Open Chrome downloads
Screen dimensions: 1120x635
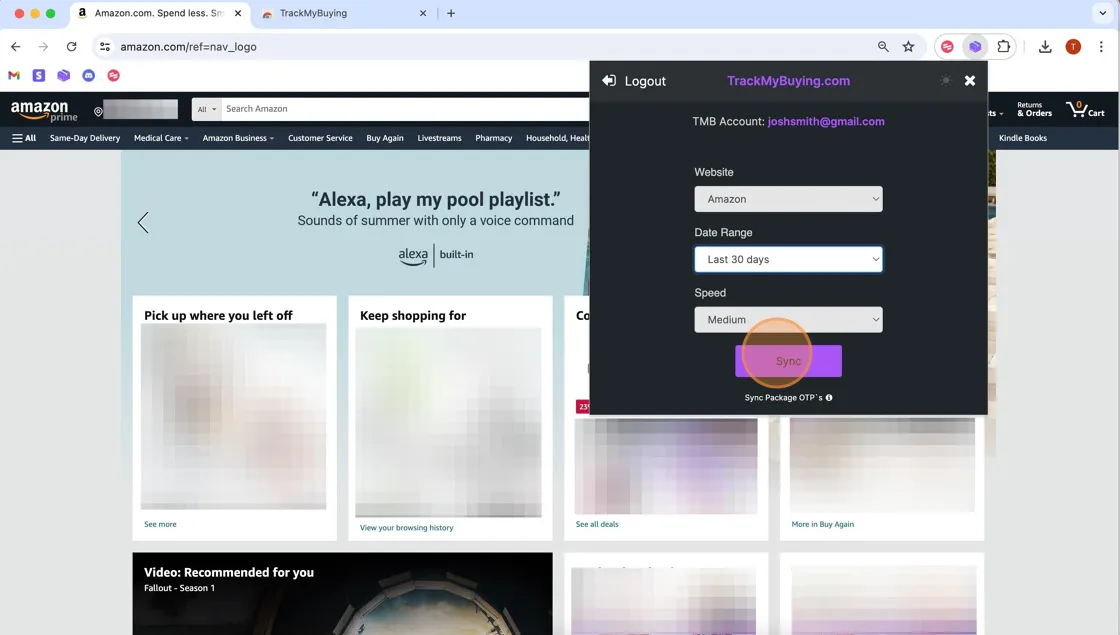pos(1045,46)
